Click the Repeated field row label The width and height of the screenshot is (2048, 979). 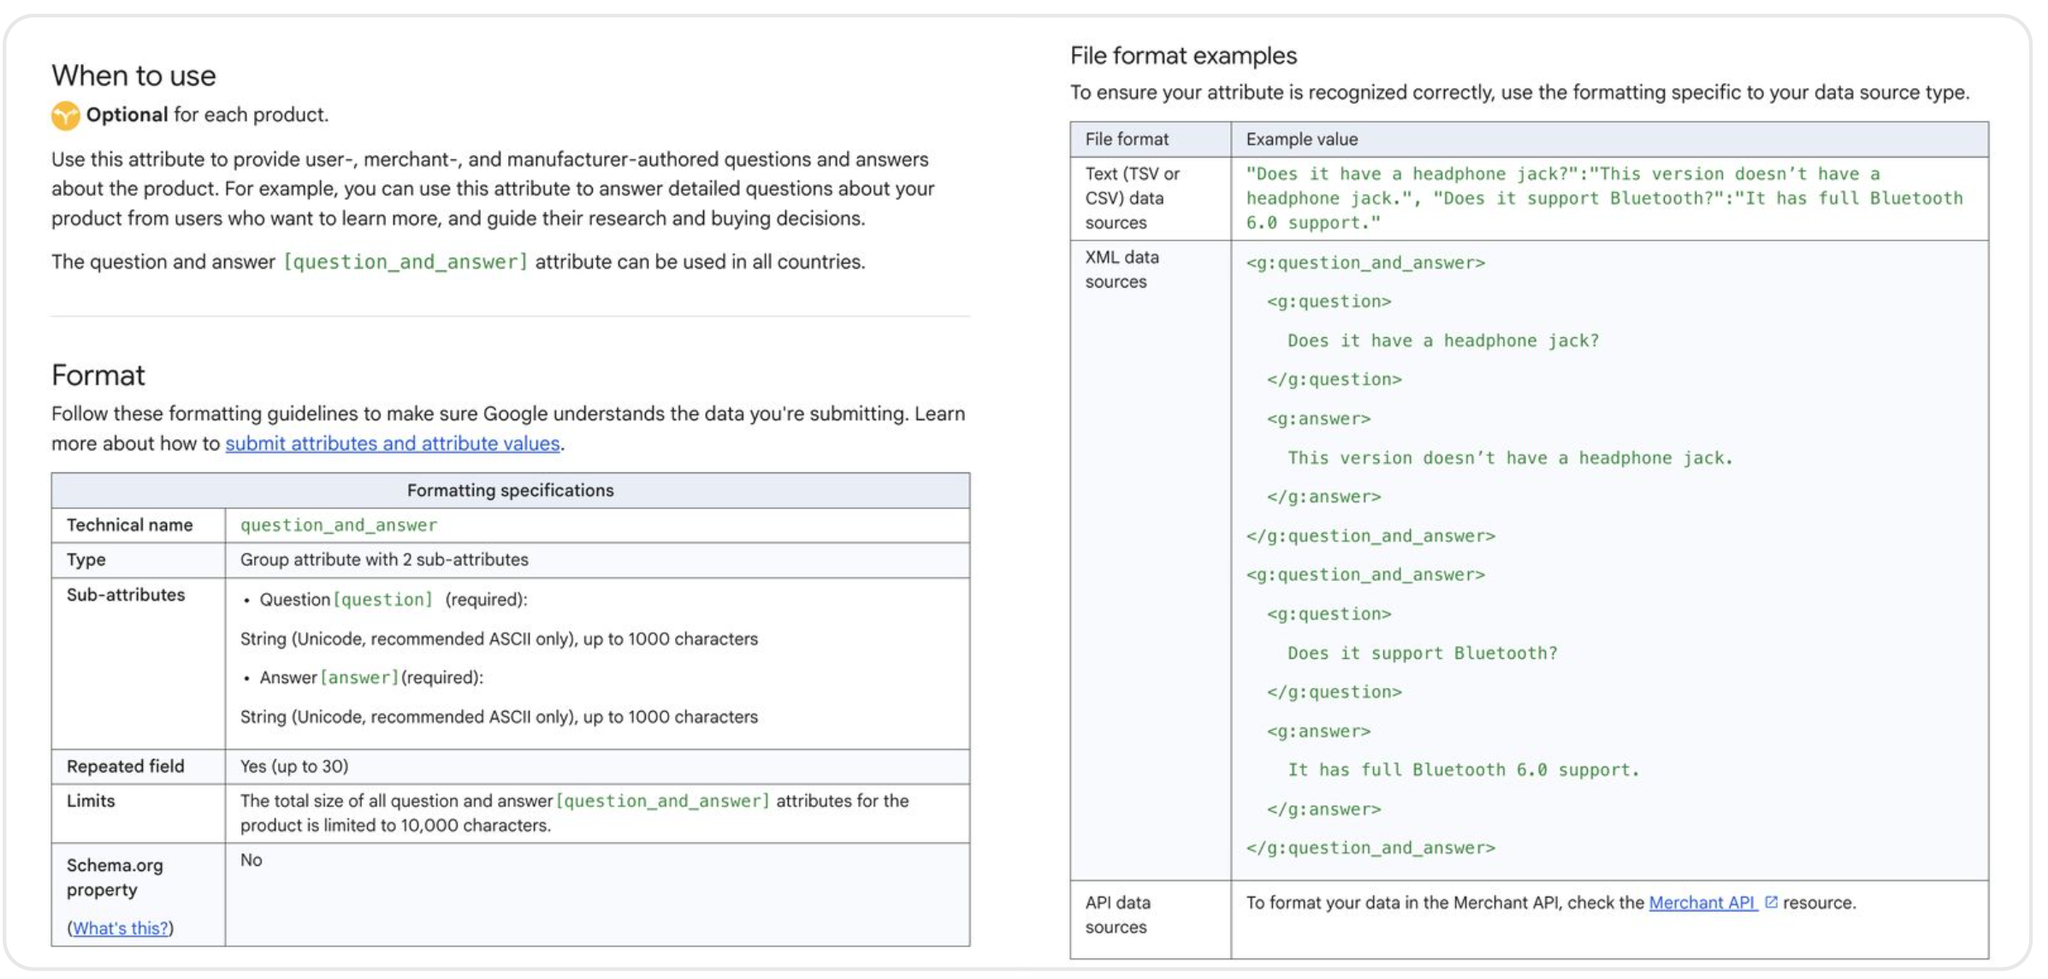125,766
